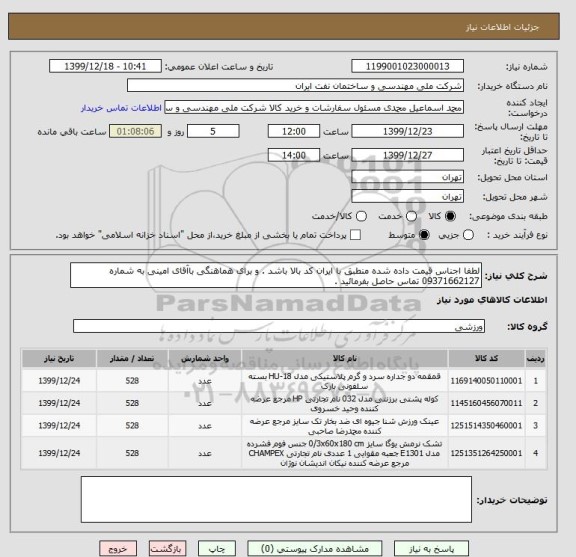Click price validity time 14:00
The width and height of the screenshot is (576, 557).
click(294, 155)
